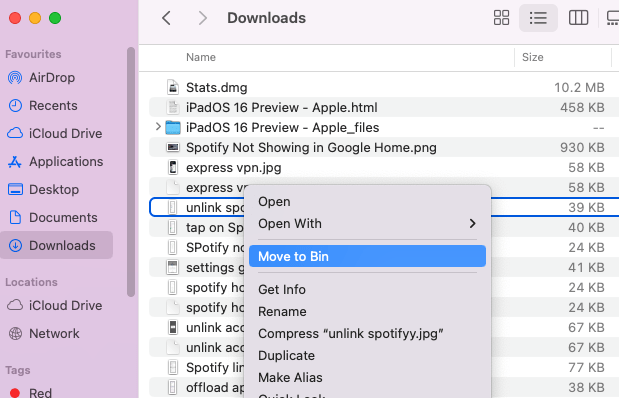This screenshot has width=619, height=398.
Task: Choose Move to Bin
Action: coord(367,256)
